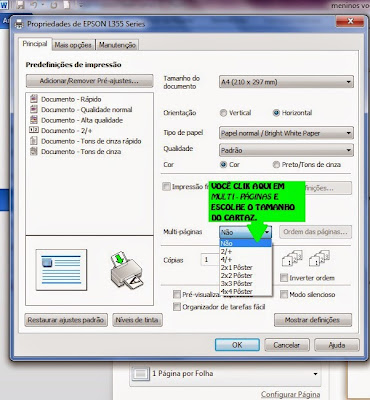Select 2/+ in the Multi-páginas list
The height and width of the screenshot is (400, 370).
pos(246,251)
